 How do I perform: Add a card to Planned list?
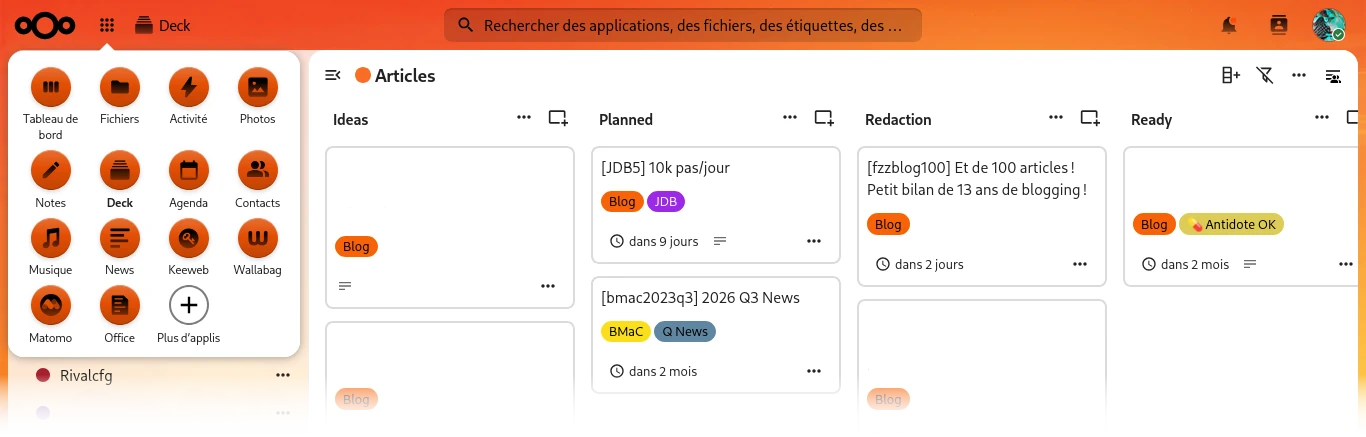(824, 118)
